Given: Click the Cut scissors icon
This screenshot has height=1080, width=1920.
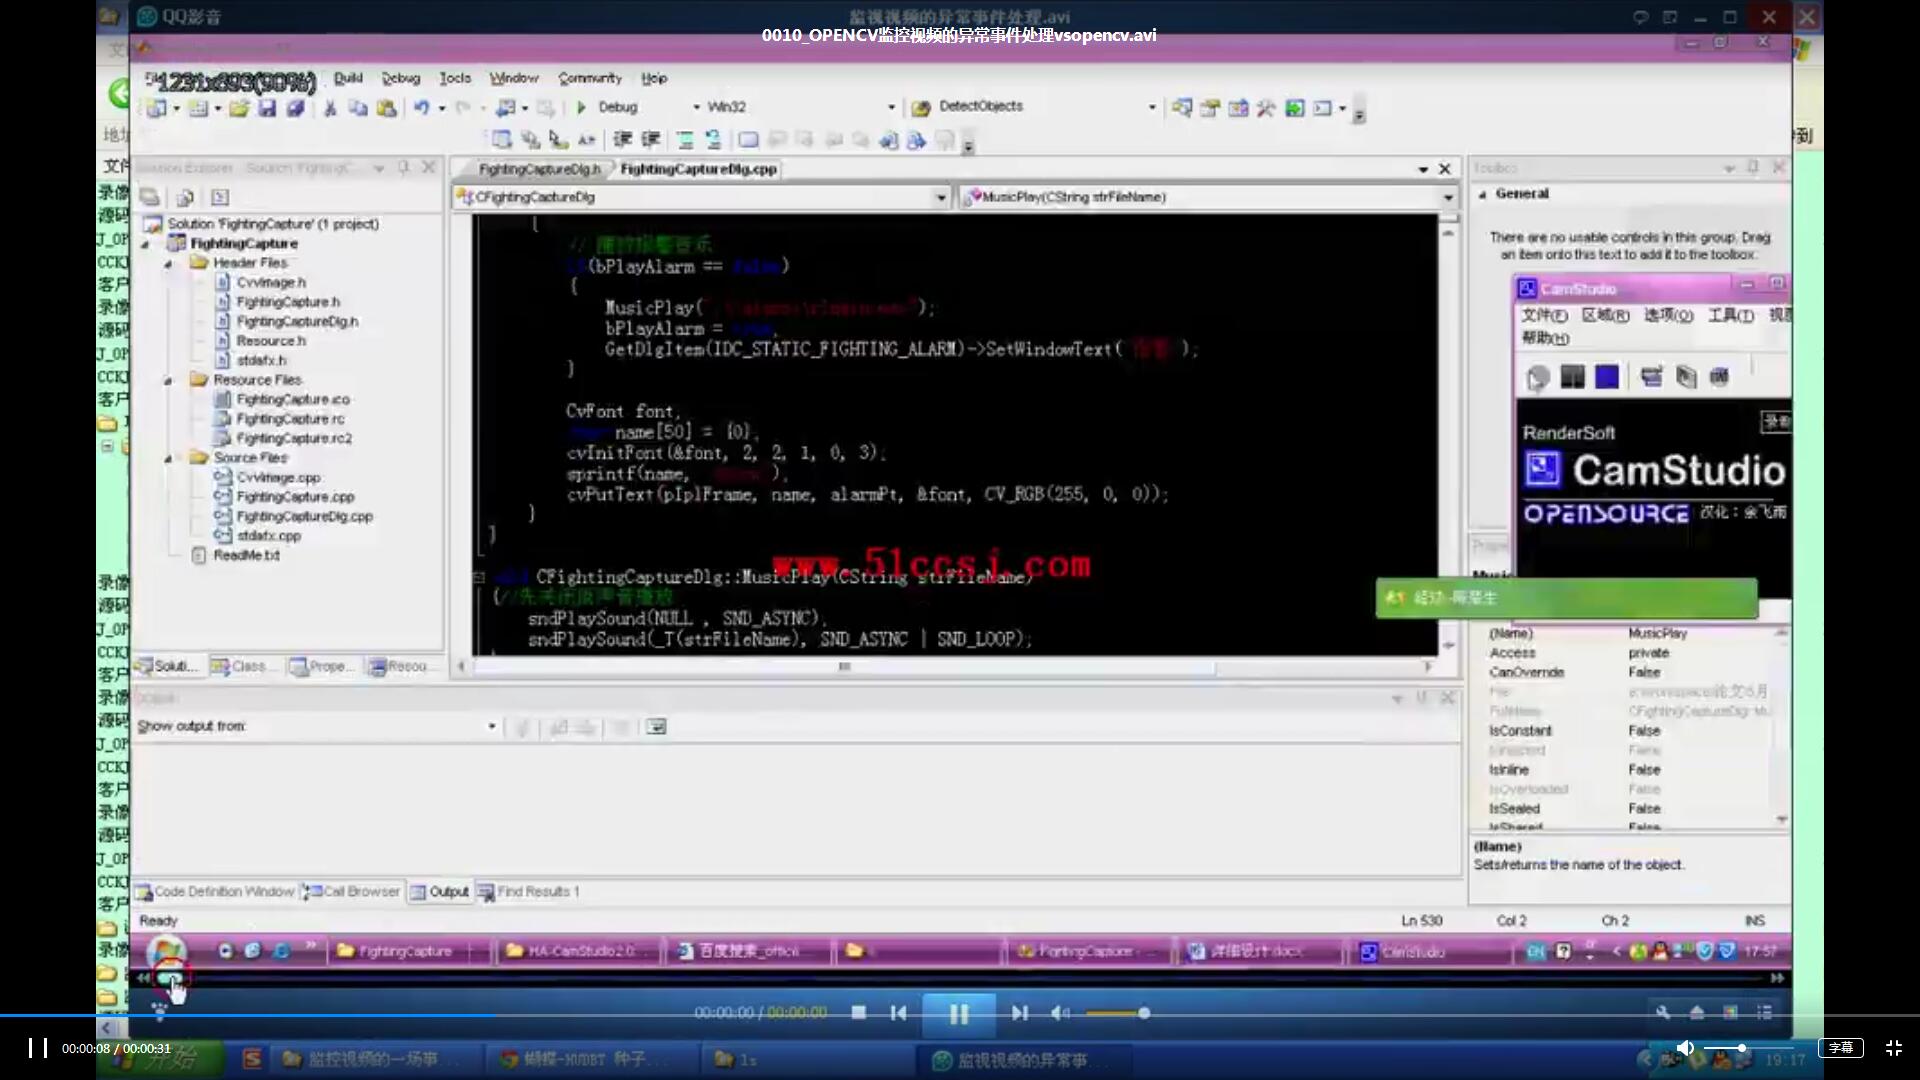Looking at the screenshot, I should pos(330,108).
